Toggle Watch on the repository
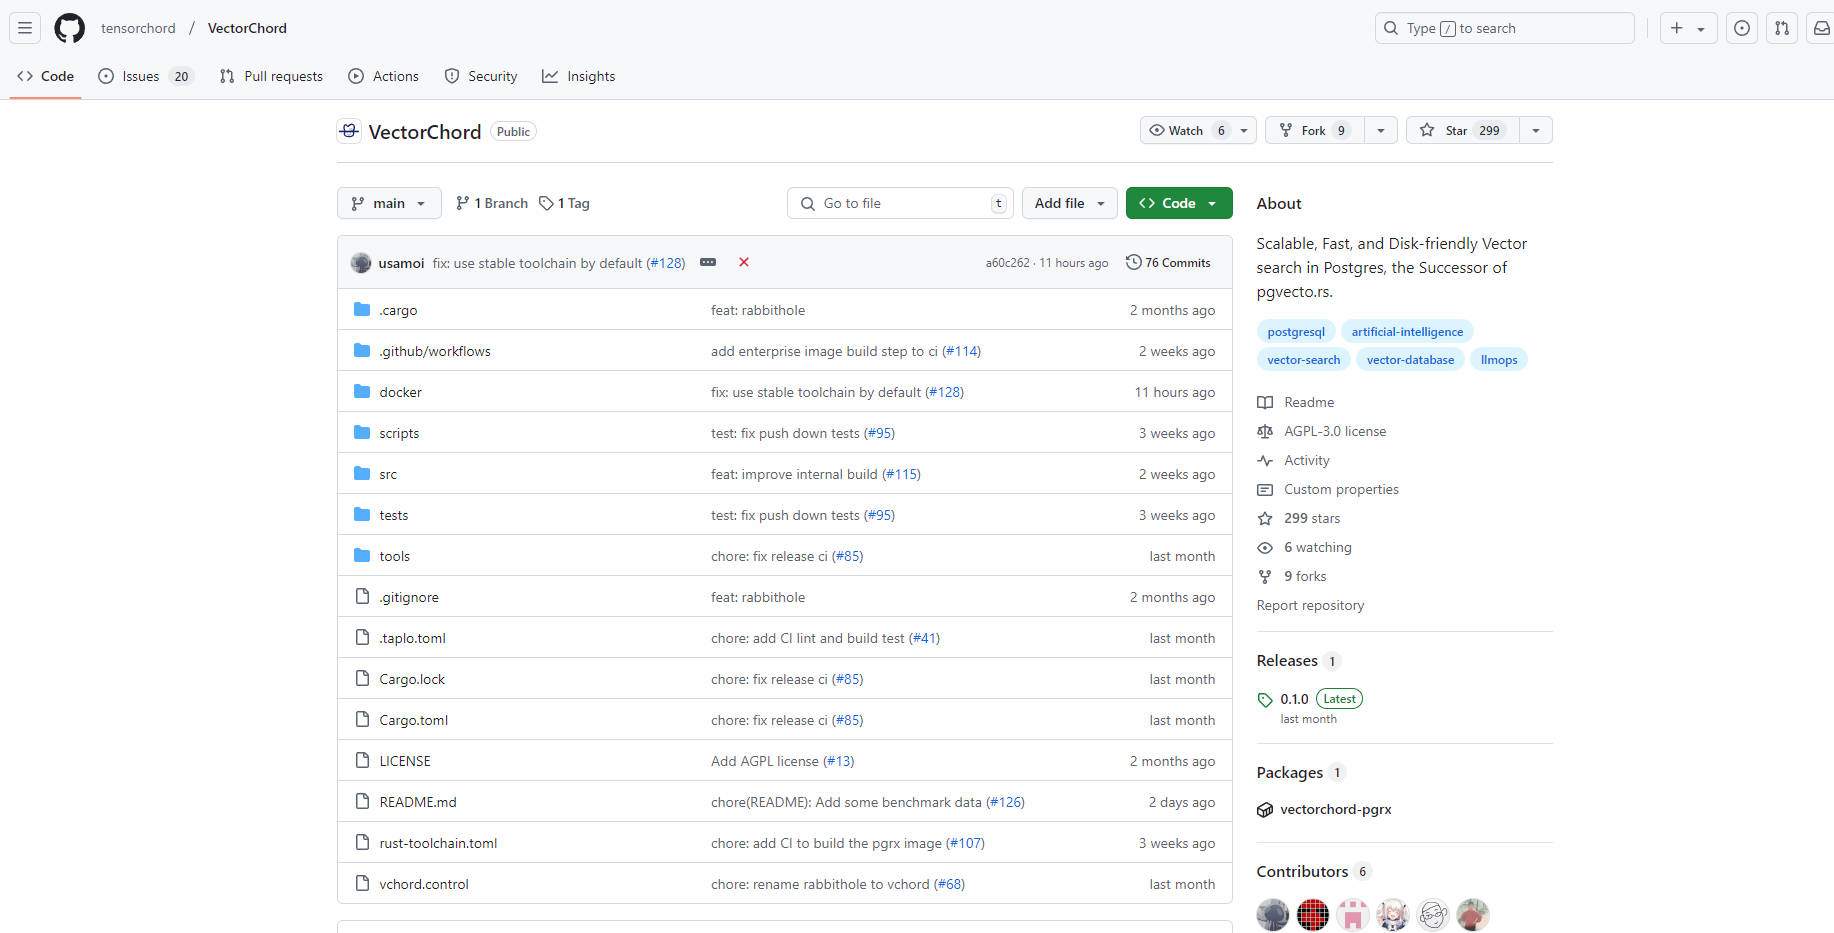Image resolution: width=1834 pixels, height=933 pixels. click(x=1185, y=130)
